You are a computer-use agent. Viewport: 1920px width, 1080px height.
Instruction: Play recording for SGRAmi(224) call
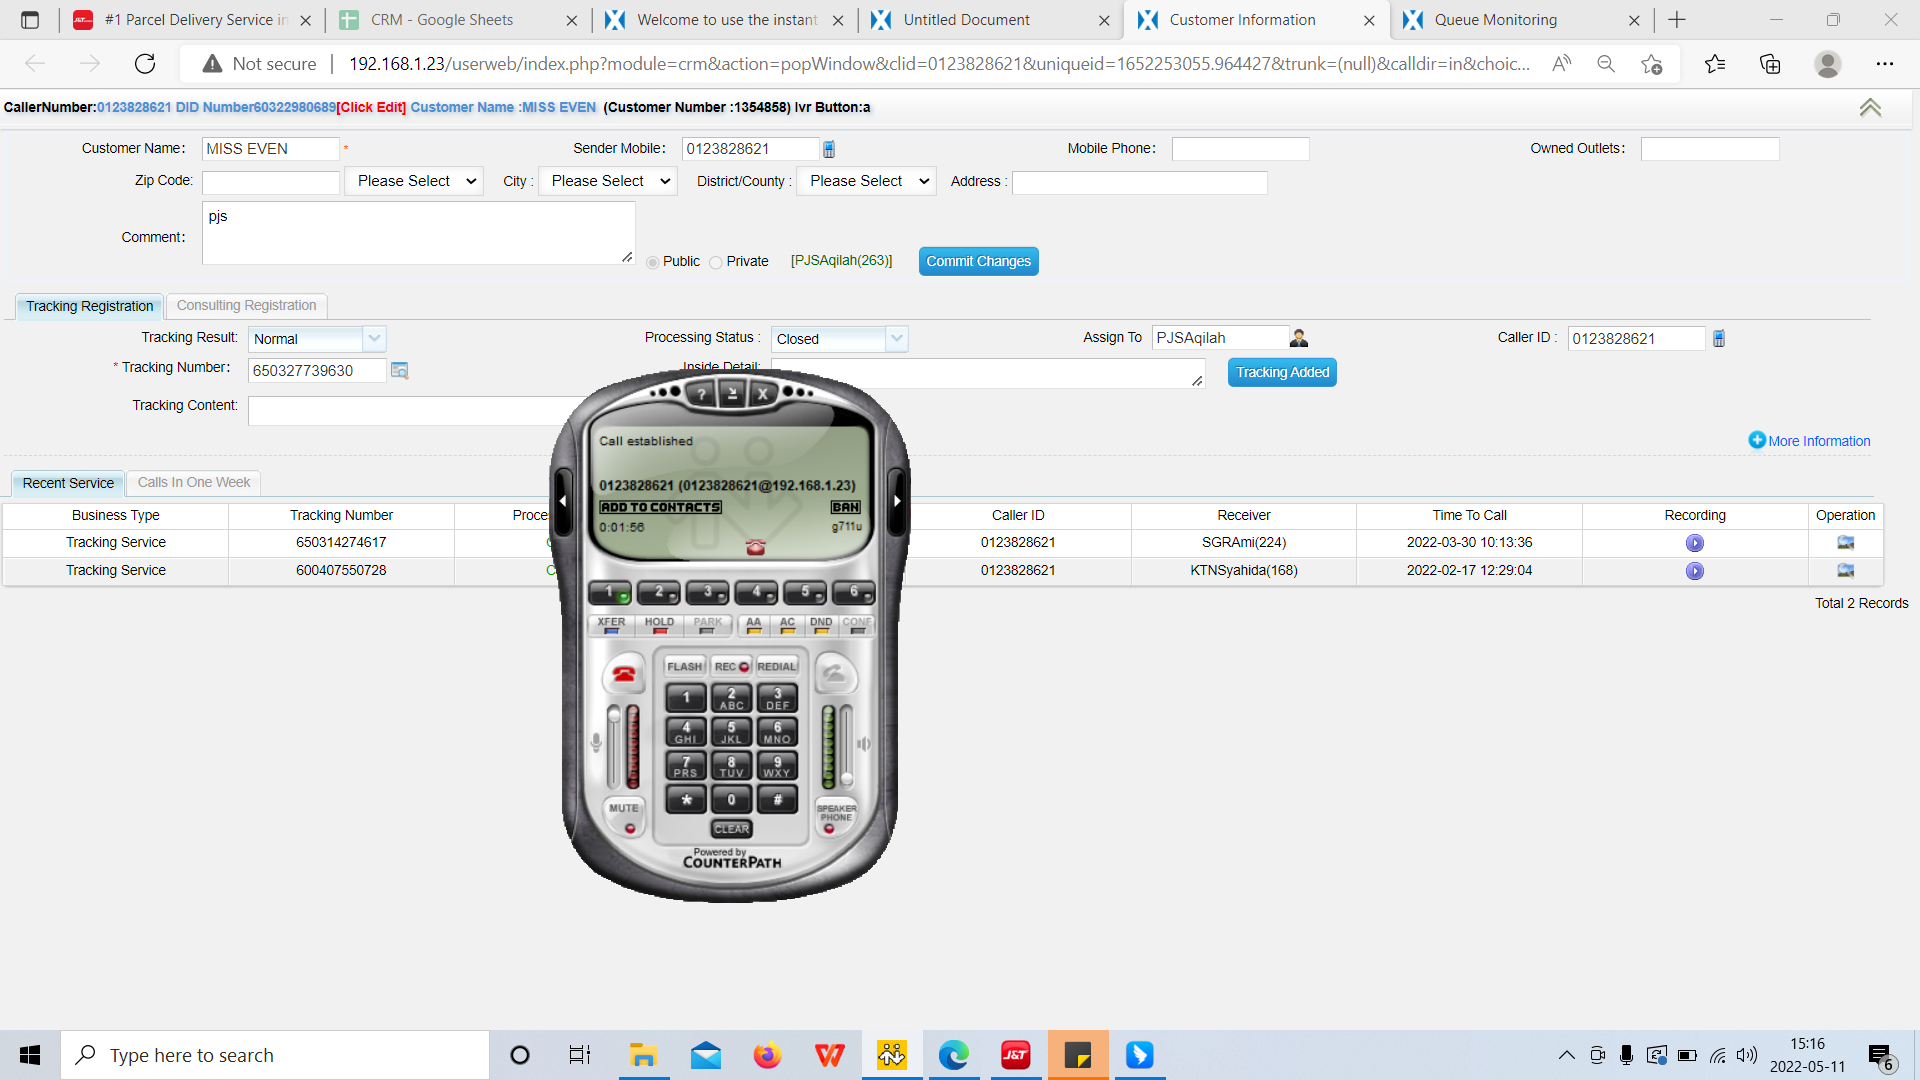click(1694, 543)
